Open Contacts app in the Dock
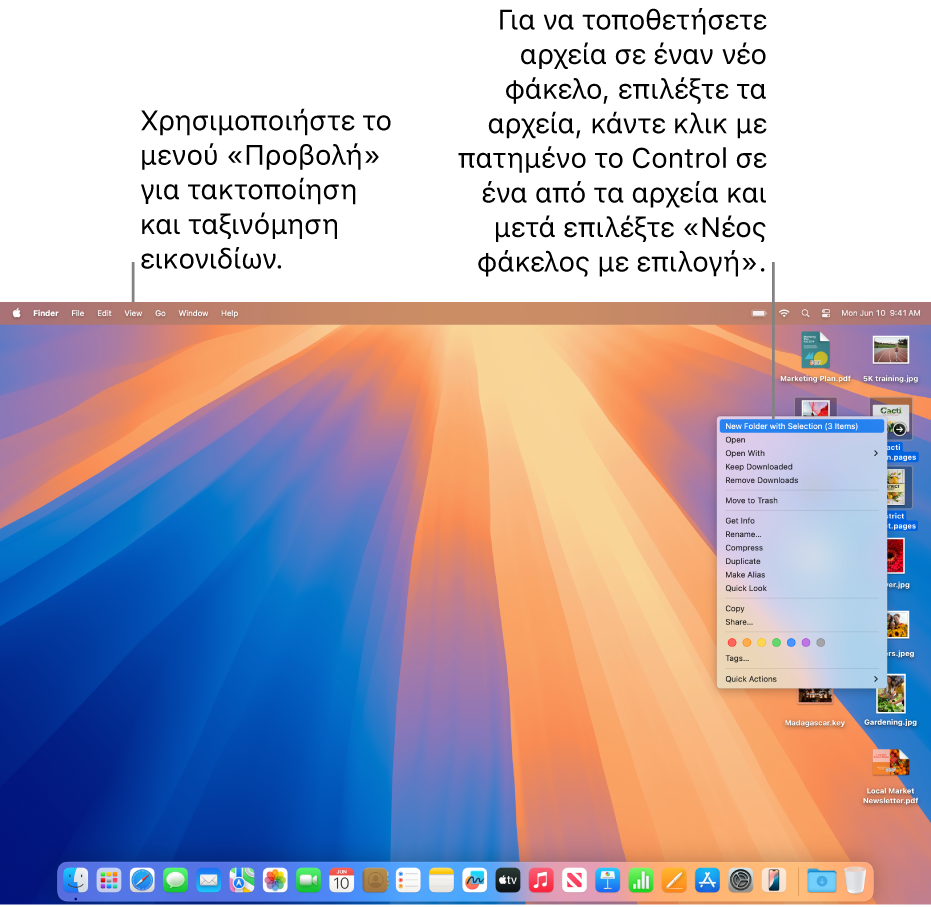The height and width of the screenshot is (907, 931). 375,880
